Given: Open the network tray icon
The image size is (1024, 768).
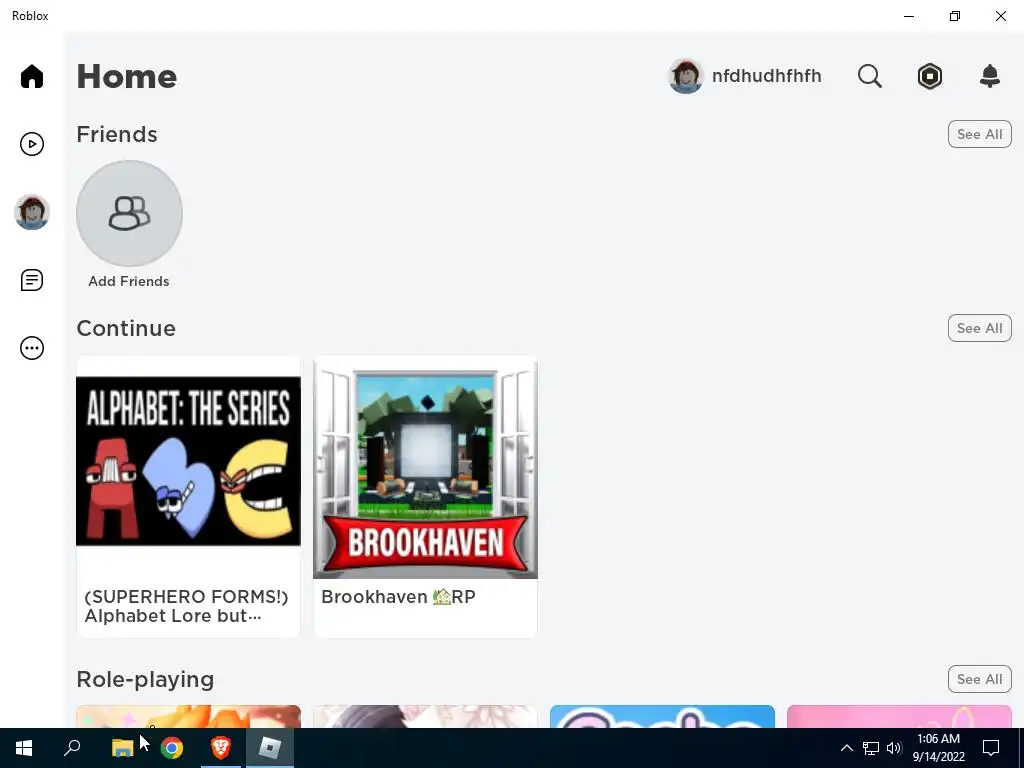Looking at the screenshot, I should point(871,748).
